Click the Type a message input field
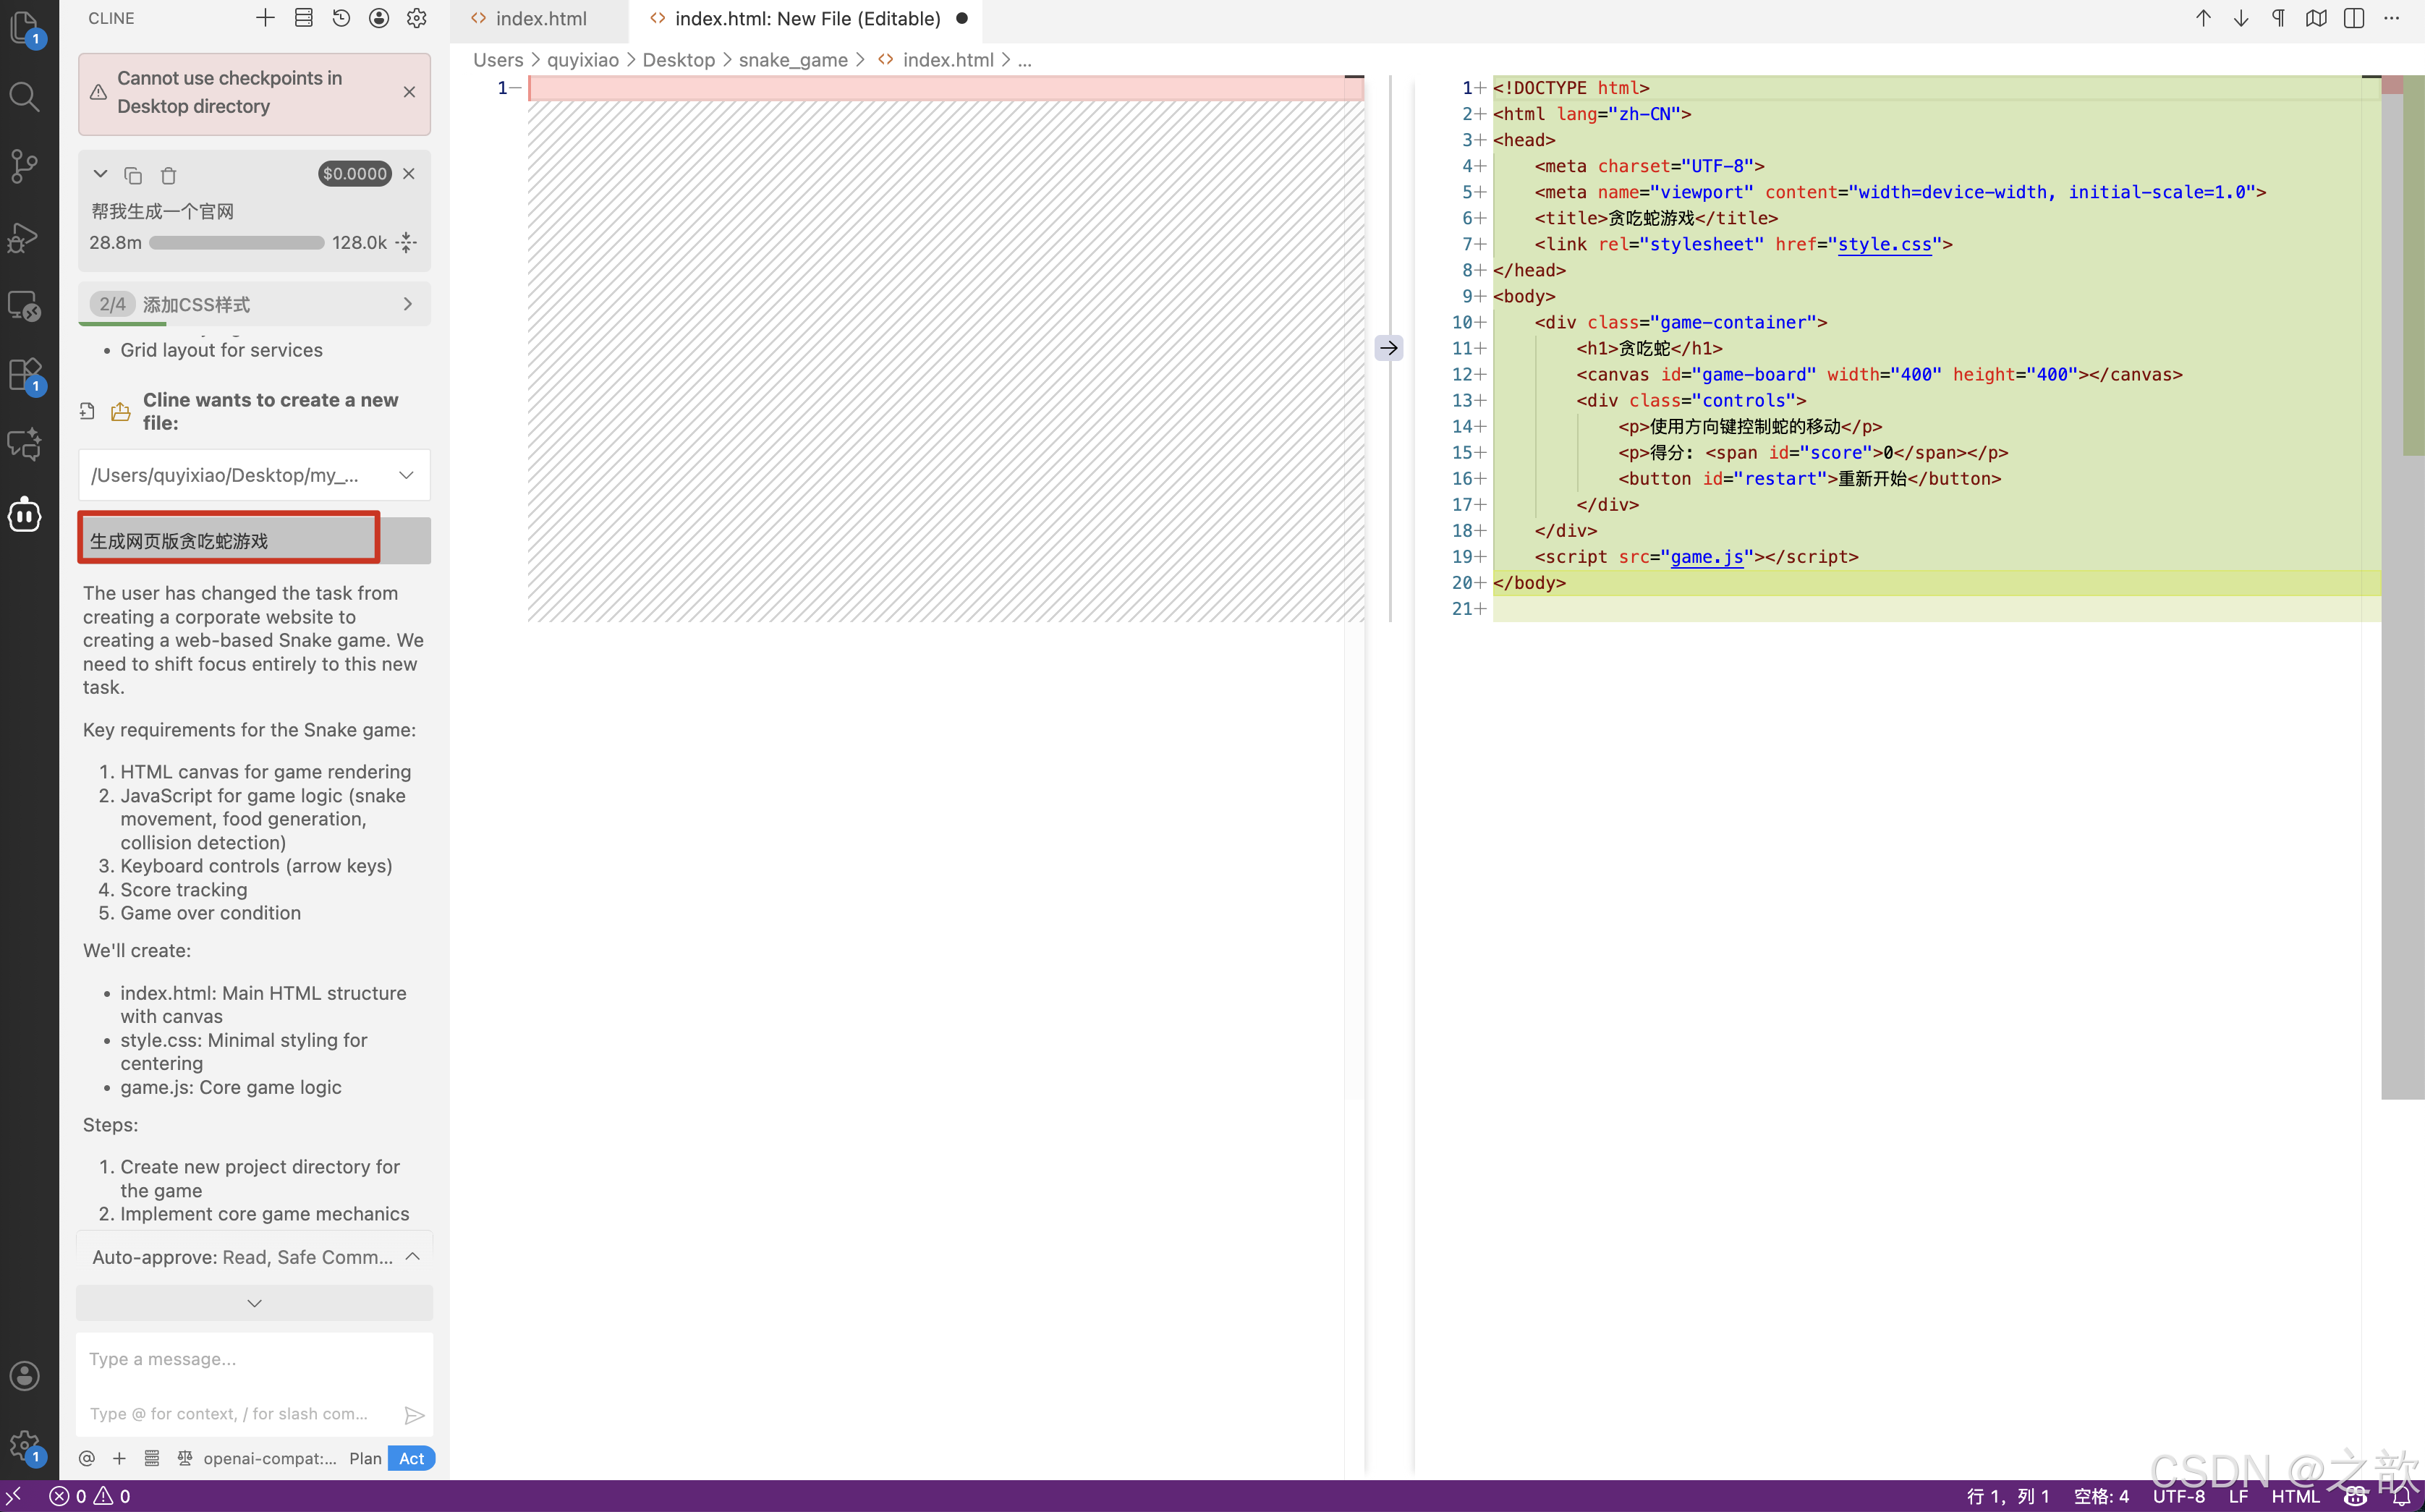The height and width of the screenshot is (1512, 2425). tap(254, 1359)
